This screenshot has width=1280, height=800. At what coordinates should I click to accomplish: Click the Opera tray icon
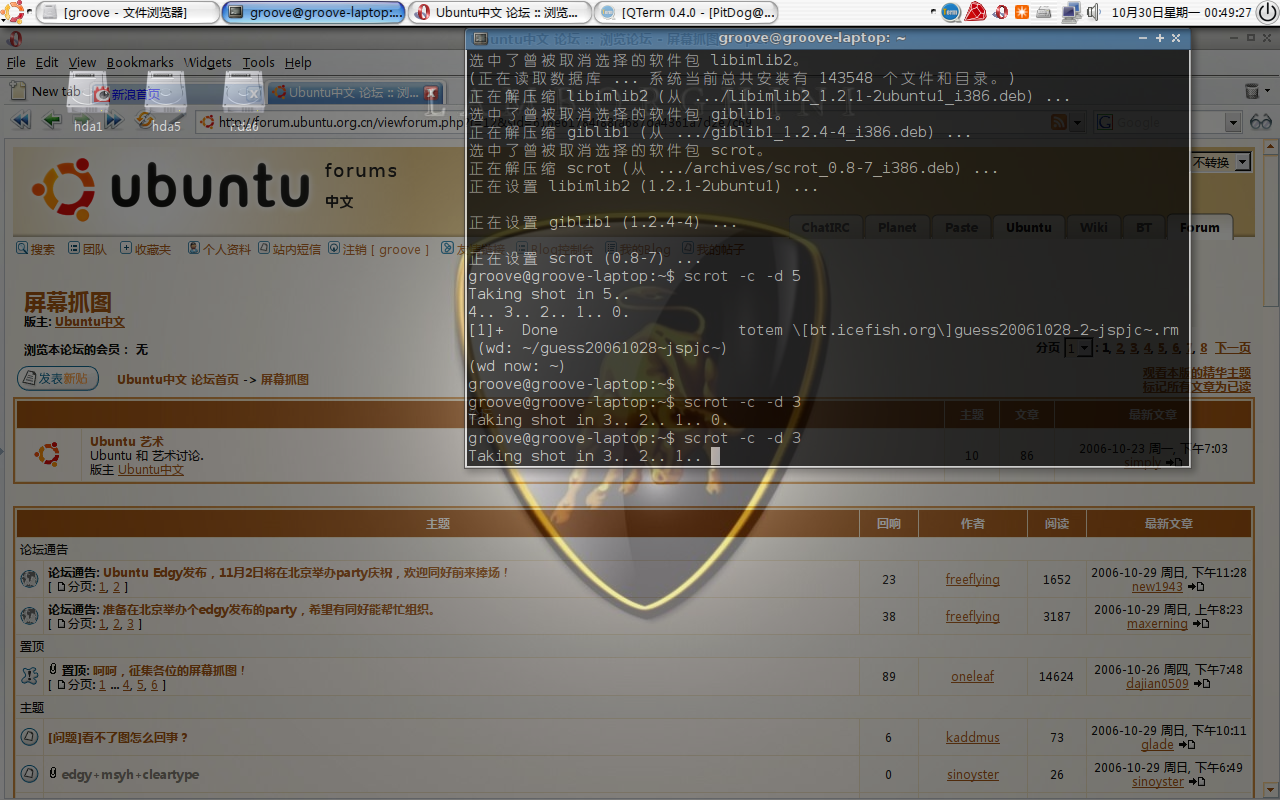[x=999, y=12]
